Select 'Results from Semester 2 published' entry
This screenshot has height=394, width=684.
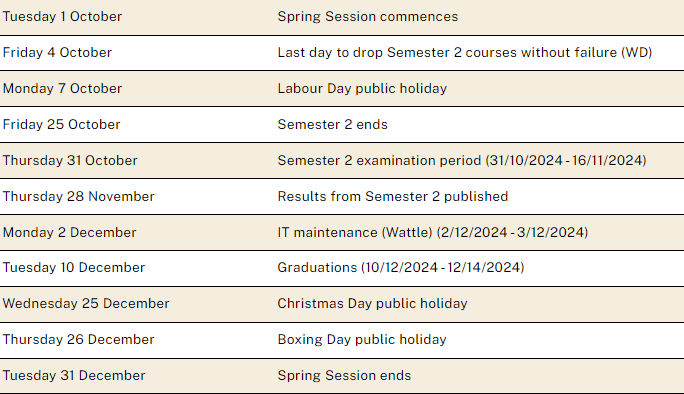(x=393, y=196)
